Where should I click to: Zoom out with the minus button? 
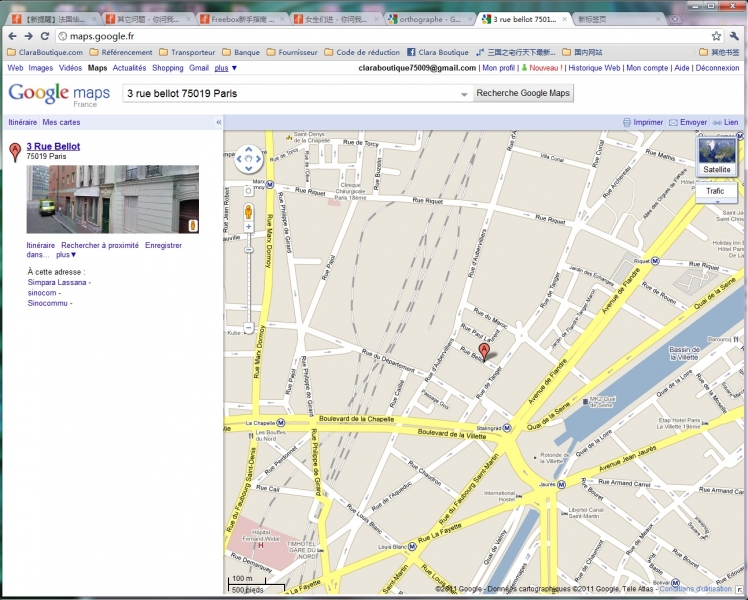click(249, 328)
